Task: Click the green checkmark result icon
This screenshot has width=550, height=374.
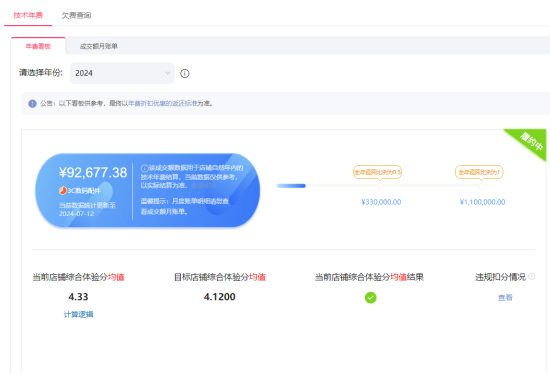Action: point(370,298)
